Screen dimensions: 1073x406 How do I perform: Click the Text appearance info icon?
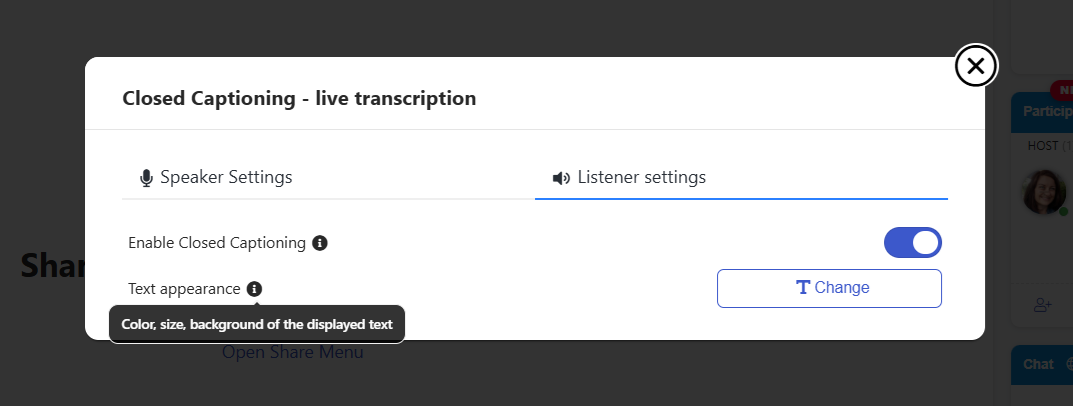254,289
